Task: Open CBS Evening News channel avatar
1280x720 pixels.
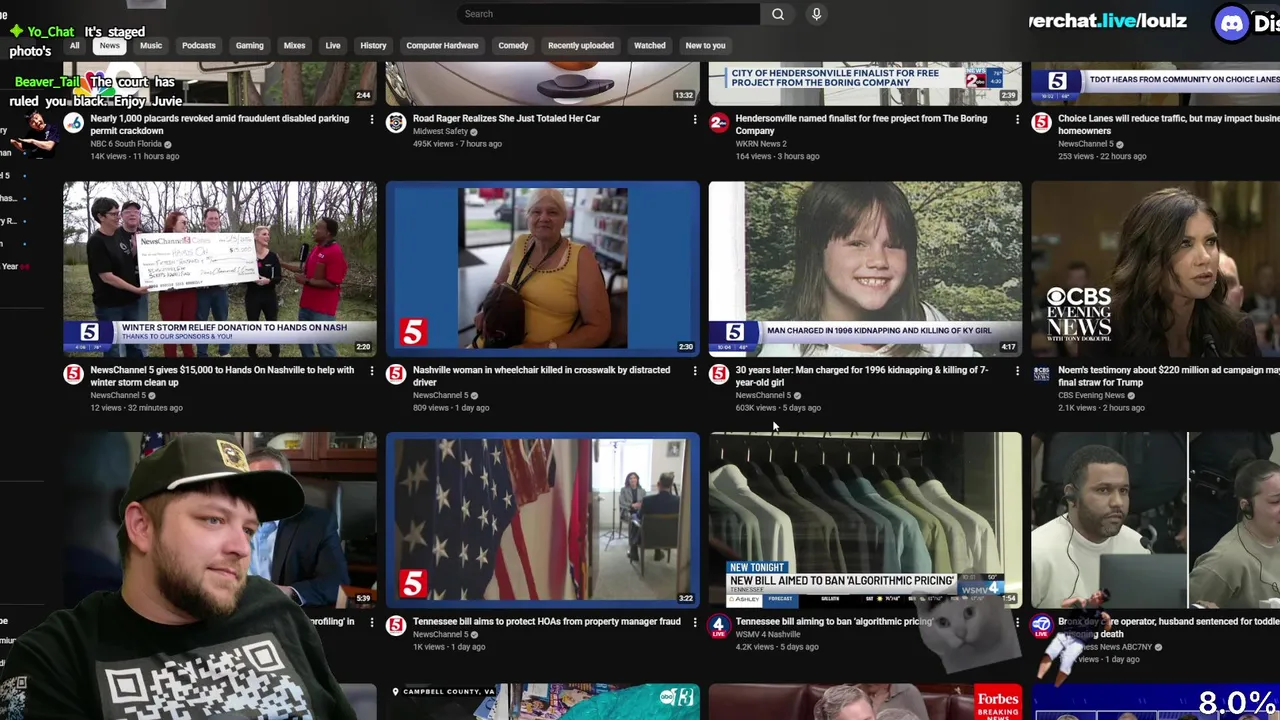Action: pos(1042,374)
